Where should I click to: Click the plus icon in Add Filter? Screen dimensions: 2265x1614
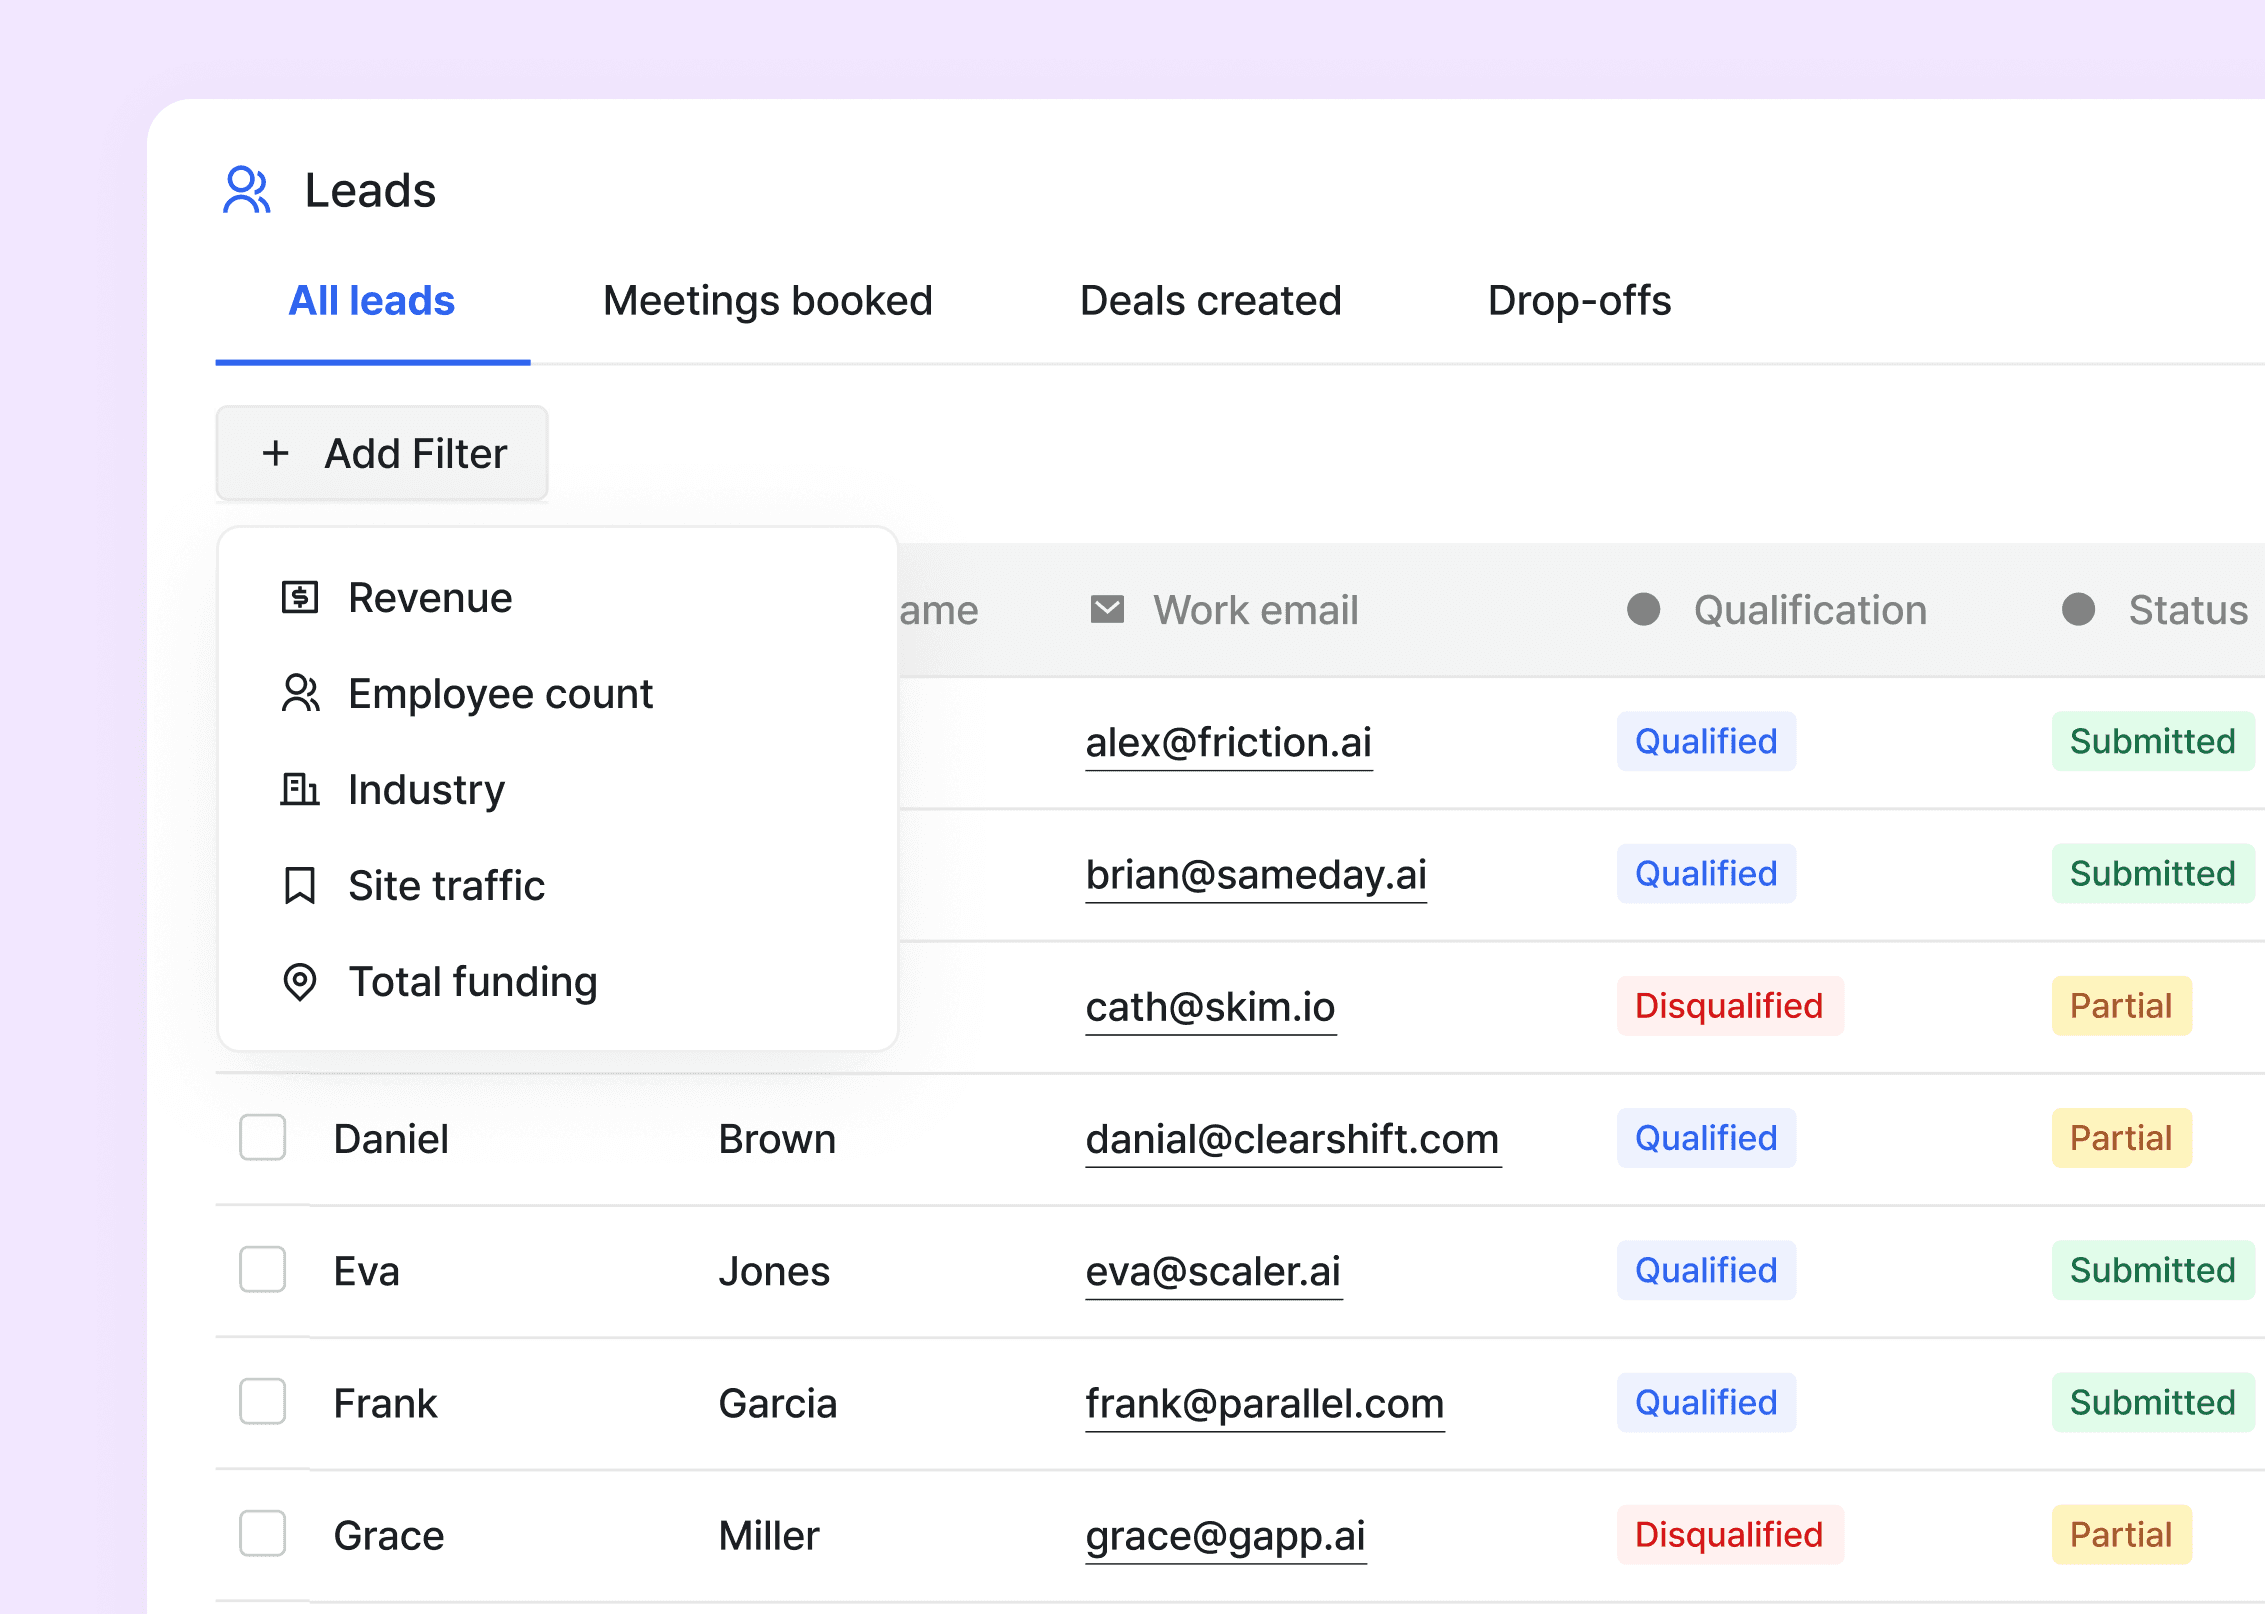click(276, 454)
